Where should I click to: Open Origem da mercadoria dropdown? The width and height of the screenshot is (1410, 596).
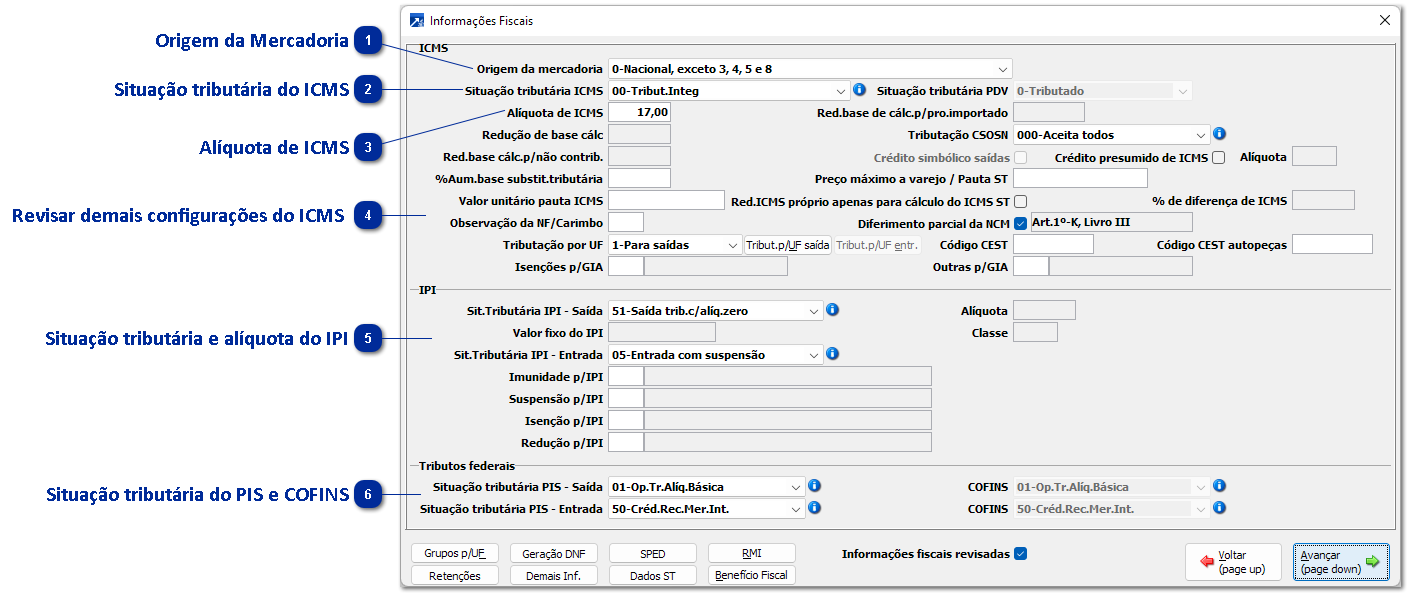pyautogui.click(x=1002, y=69)
